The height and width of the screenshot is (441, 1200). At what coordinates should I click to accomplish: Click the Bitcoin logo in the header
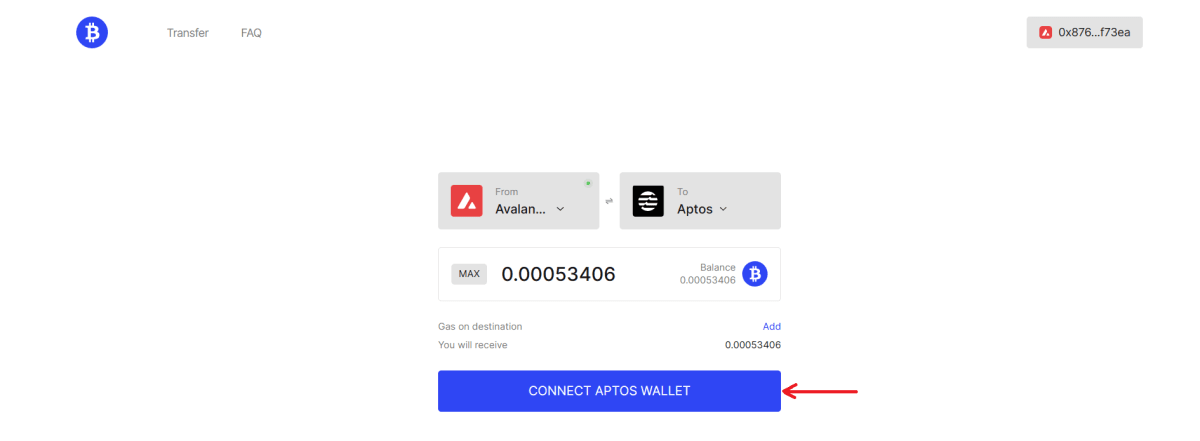pyautogui.click(x=92, y=33)
